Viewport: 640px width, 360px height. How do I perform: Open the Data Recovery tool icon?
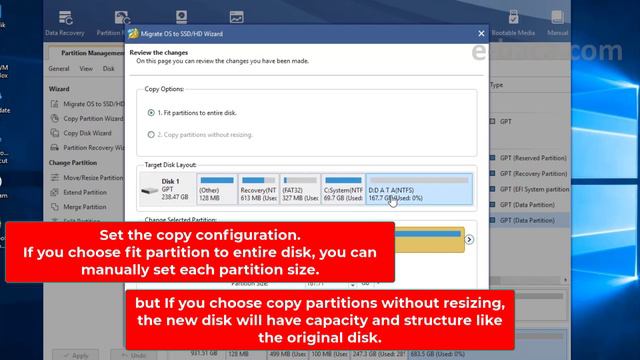click(65, 18)
